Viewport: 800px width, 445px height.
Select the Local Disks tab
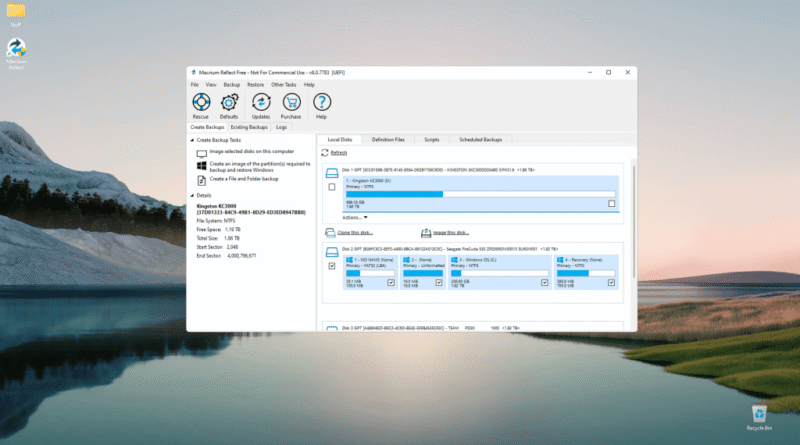pyautogui.click(x=340, y=139)
